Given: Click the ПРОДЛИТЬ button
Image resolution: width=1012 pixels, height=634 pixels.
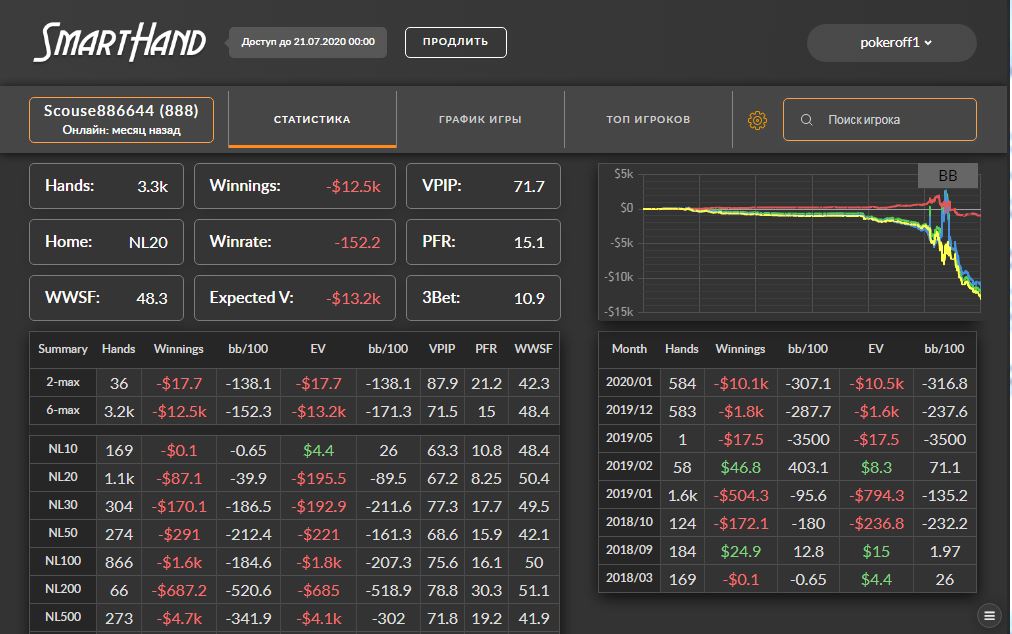Looking at the screenshot, I should (455, 42).
